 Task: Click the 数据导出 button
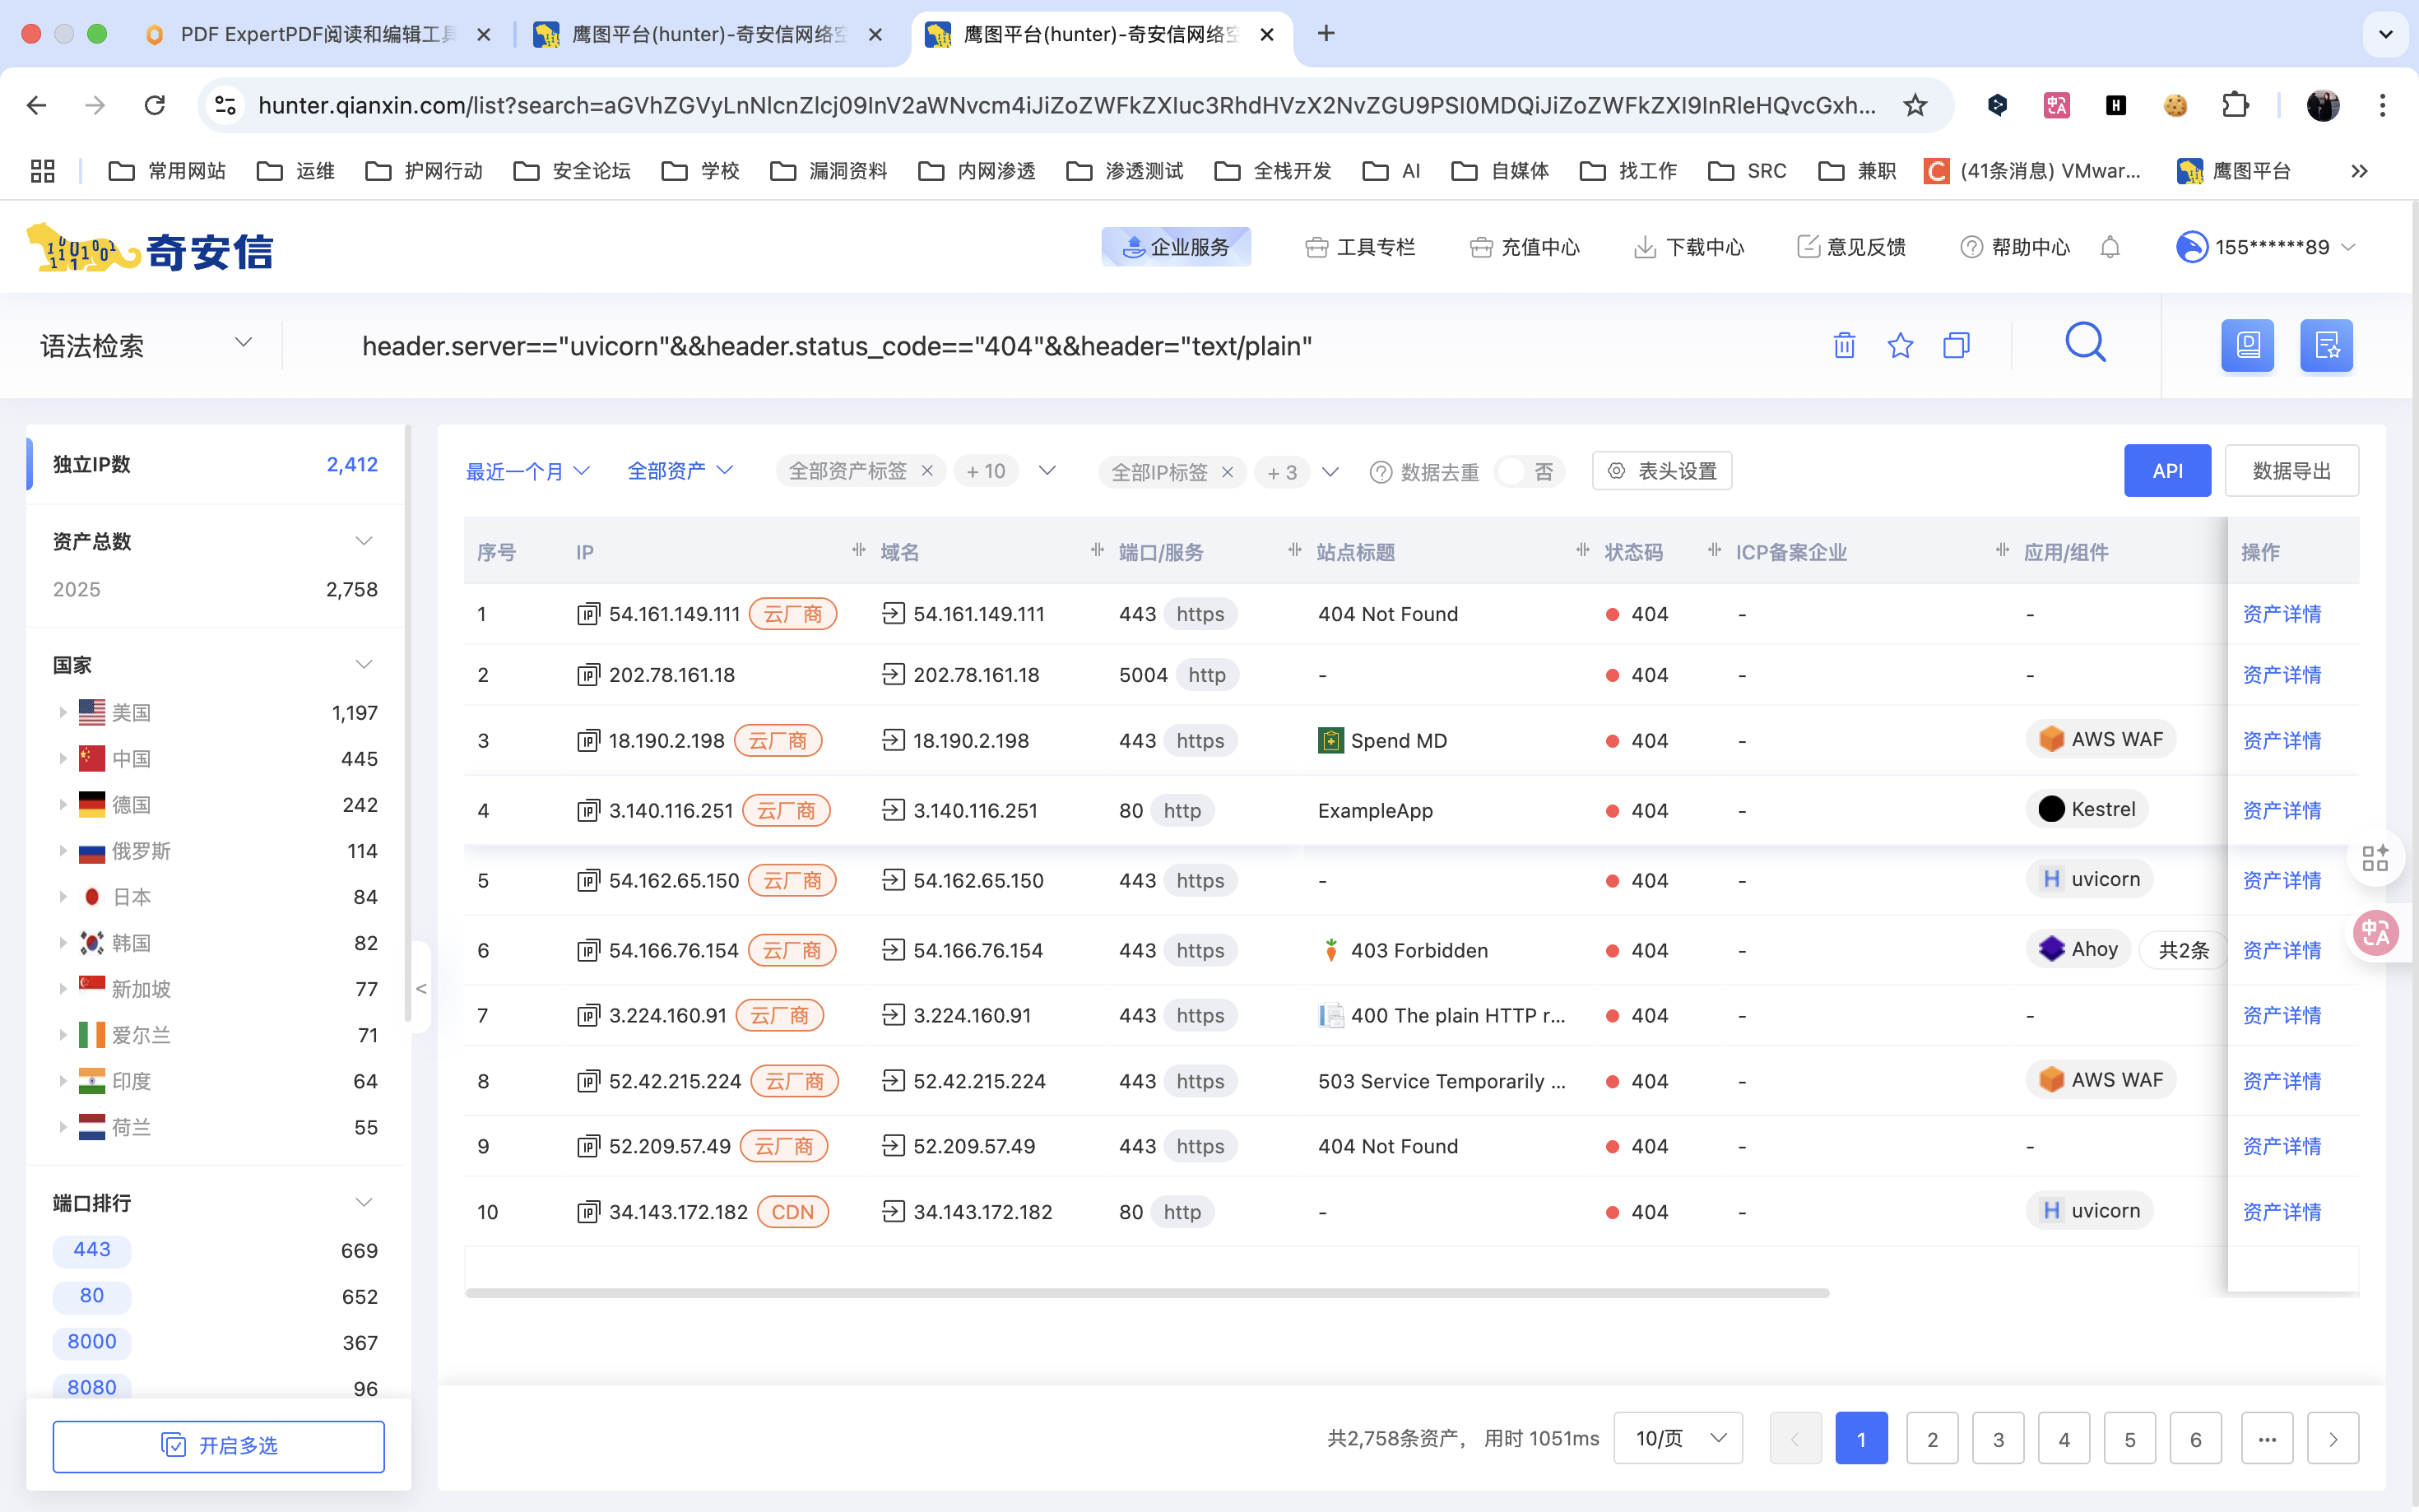click(x=2291, y=471)
